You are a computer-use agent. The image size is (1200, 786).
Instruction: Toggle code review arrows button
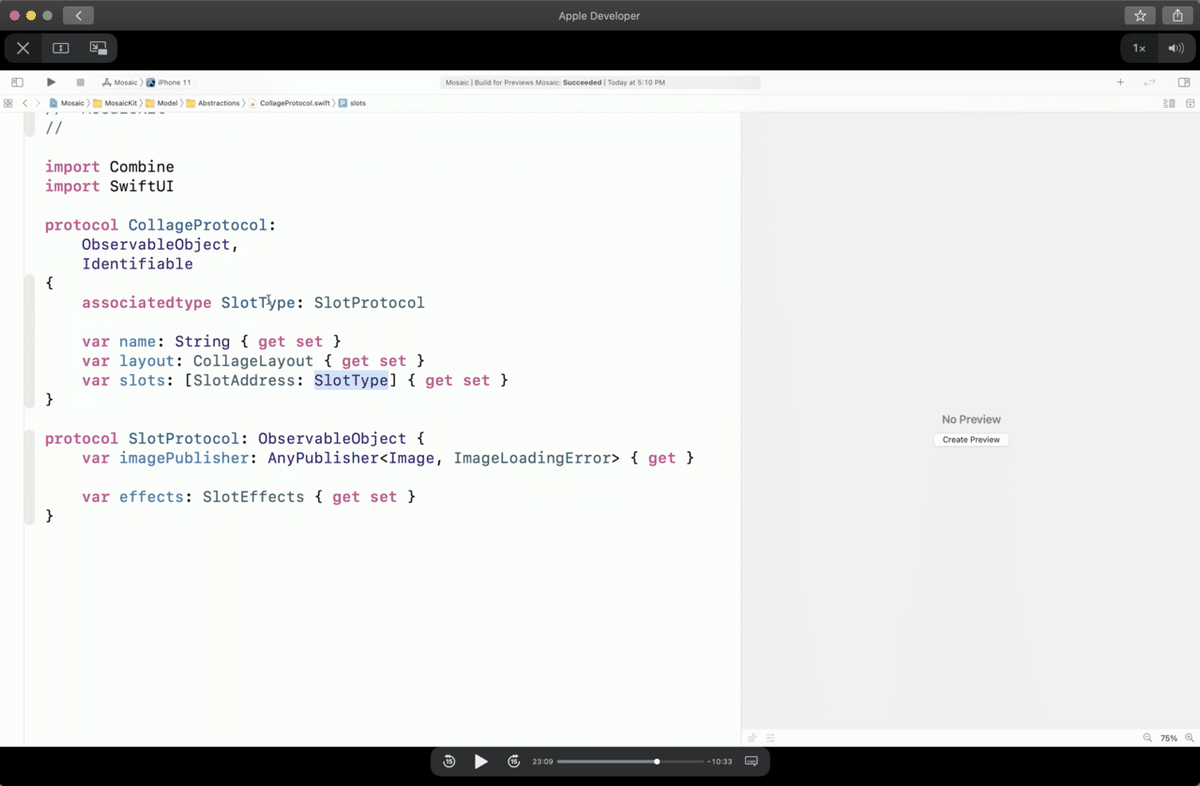pos(1150,82)
